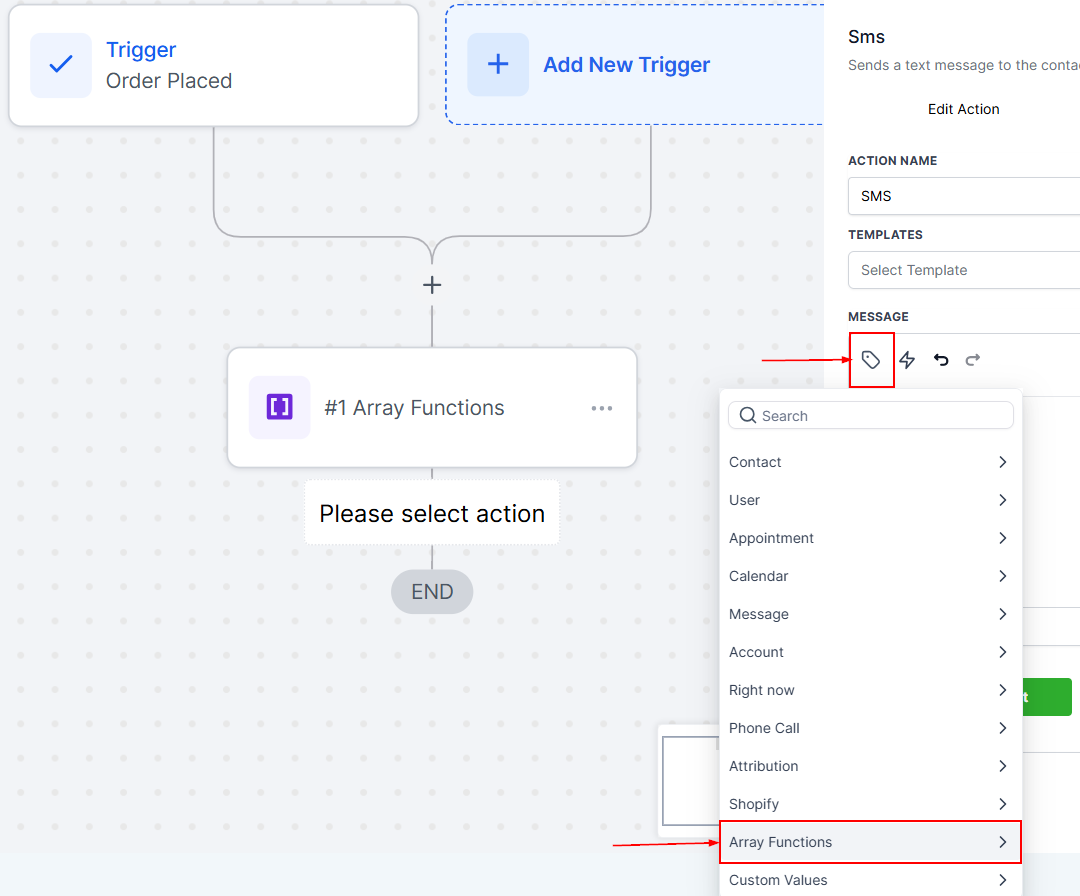Select the Order Placed trigger card
The image size is (1080, 896).
pos(213,66)
